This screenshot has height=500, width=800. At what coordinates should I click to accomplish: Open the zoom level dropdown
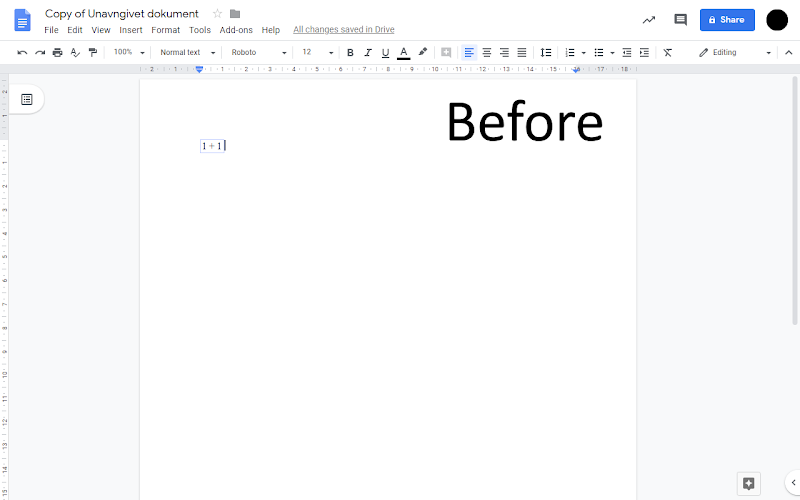pyautogui.click(x=129, y=52)
